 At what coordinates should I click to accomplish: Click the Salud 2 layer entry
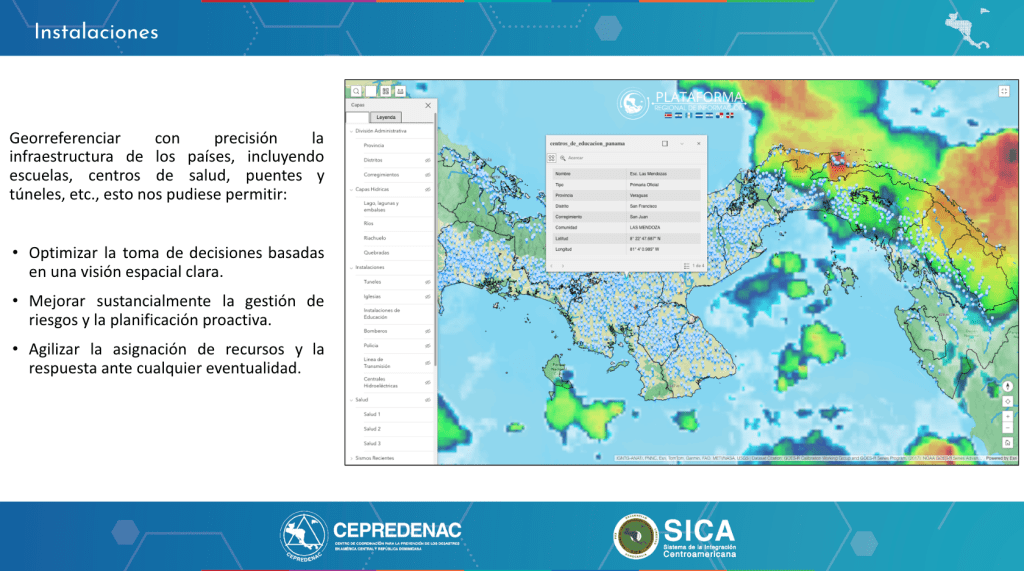pos(372,428)
